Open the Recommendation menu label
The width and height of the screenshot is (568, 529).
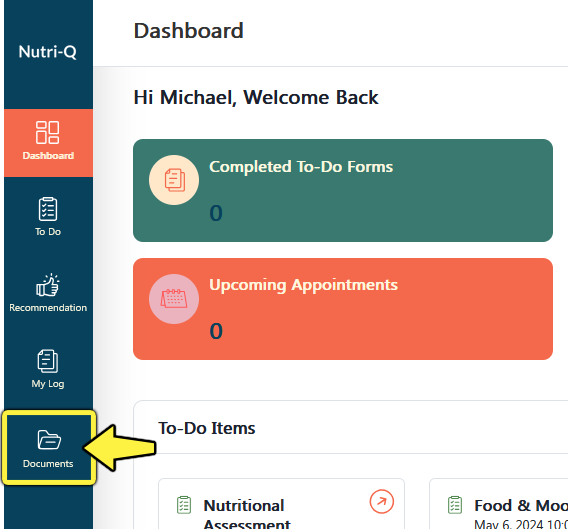point(48,308)
